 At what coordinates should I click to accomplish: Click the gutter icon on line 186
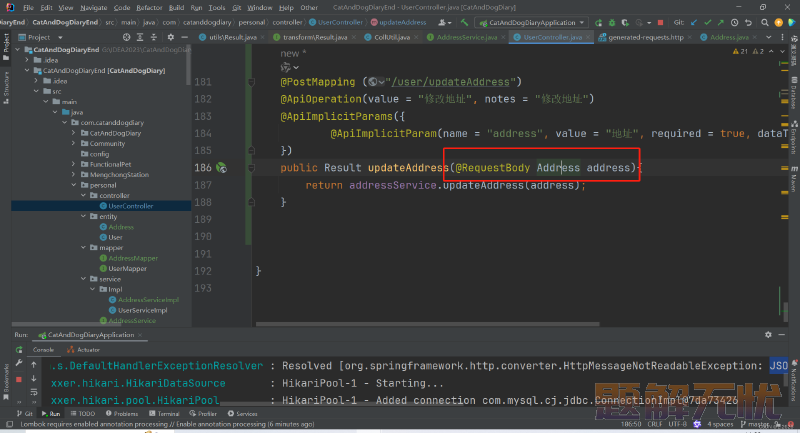(x=221, y=167)
